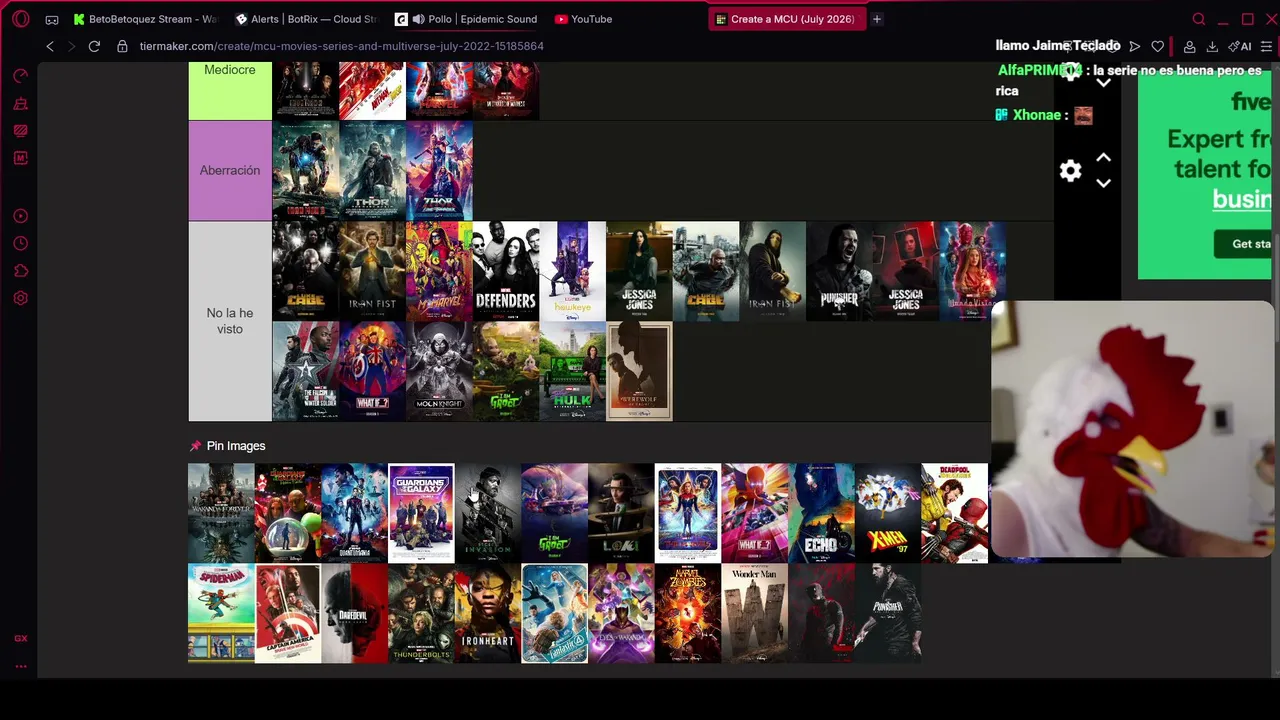Click the No la he visto tier label
Screen dimensions: 1280x720
[x=230, y=321]
